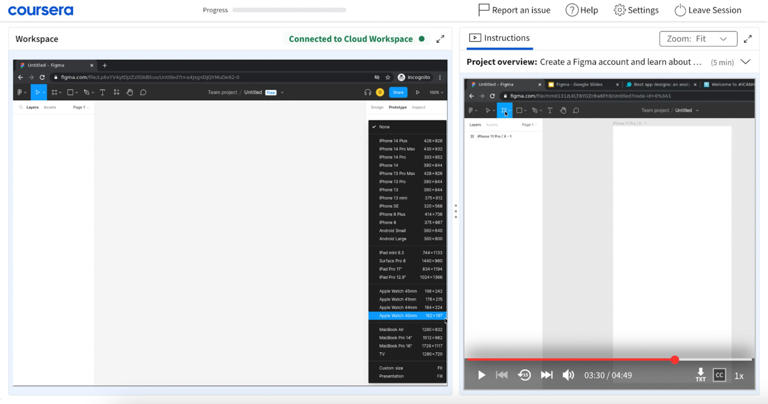Screen dimensions: 768x404
Task: Mute the video volume
Action: (568, 375)
